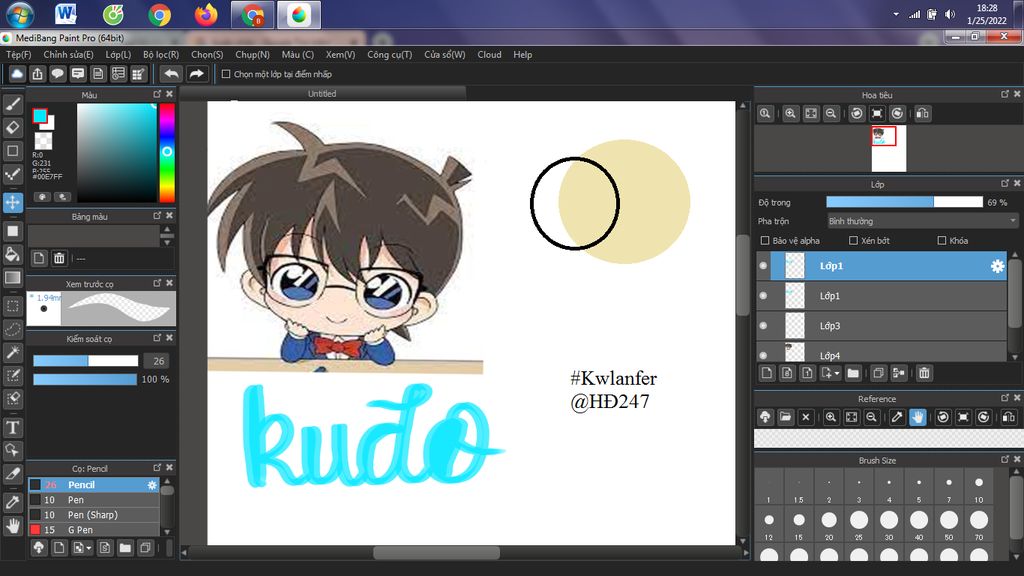Screen dimensions: 1024x576
Task: Open reference image folder icon
Action: pyautogui.click(x=786, y=417)
